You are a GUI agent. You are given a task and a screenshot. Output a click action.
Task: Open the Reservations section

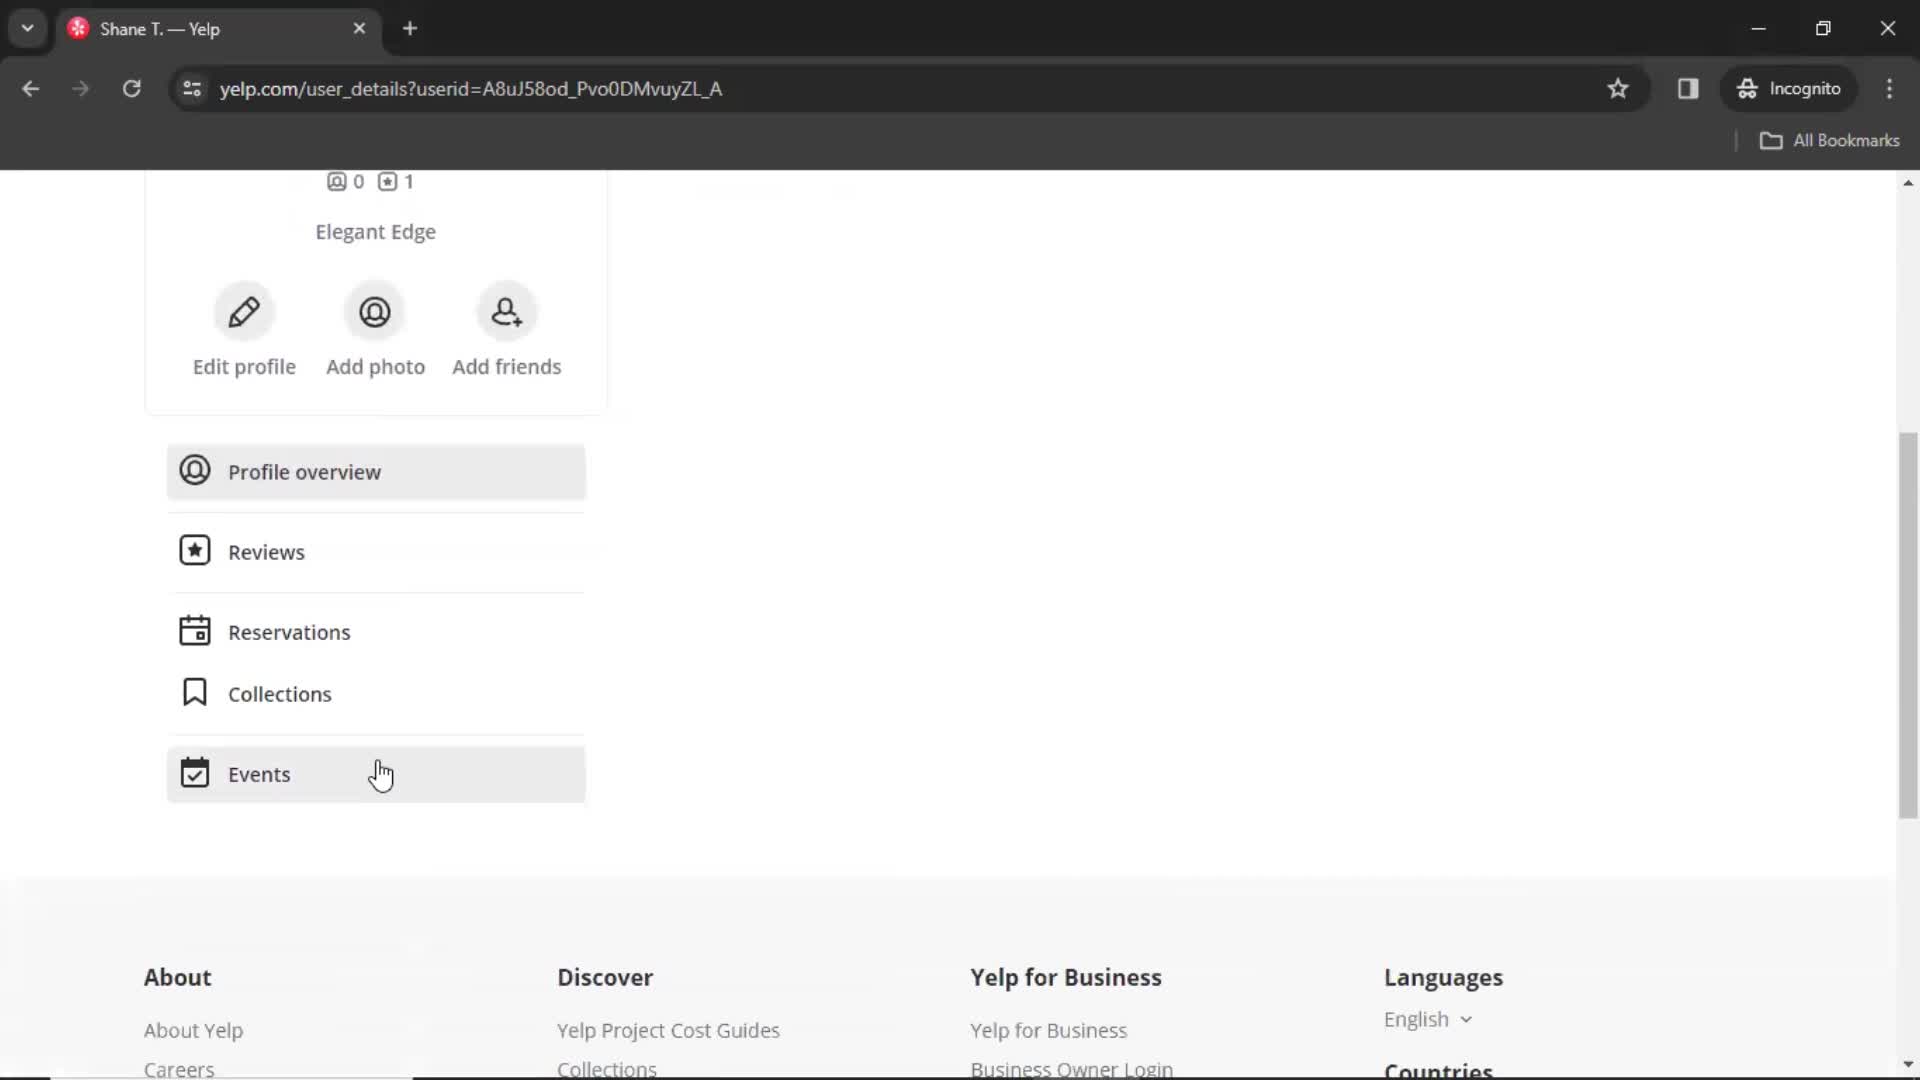click(x=289, y=632)
